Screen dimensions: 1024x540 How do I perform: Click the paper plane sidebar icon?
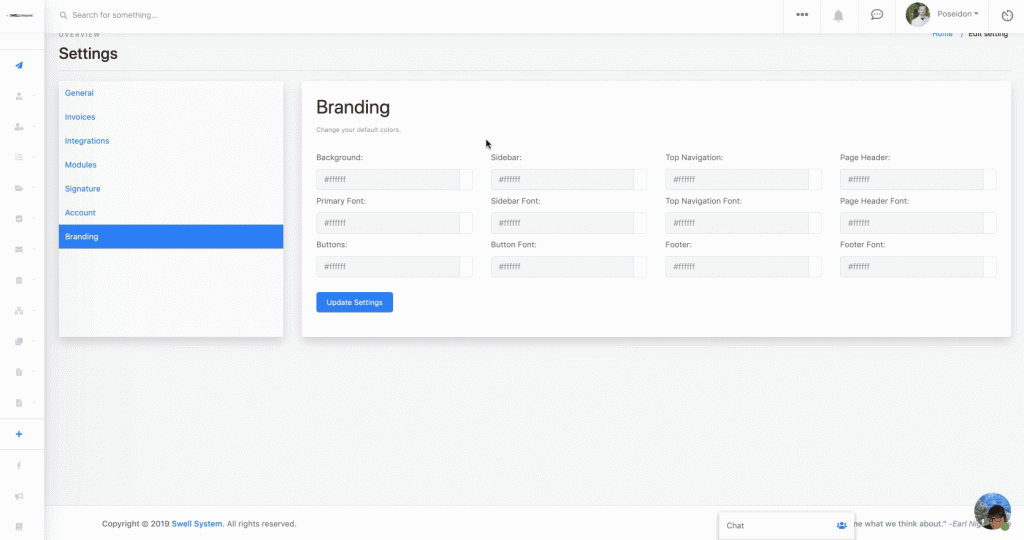(19, 65)
